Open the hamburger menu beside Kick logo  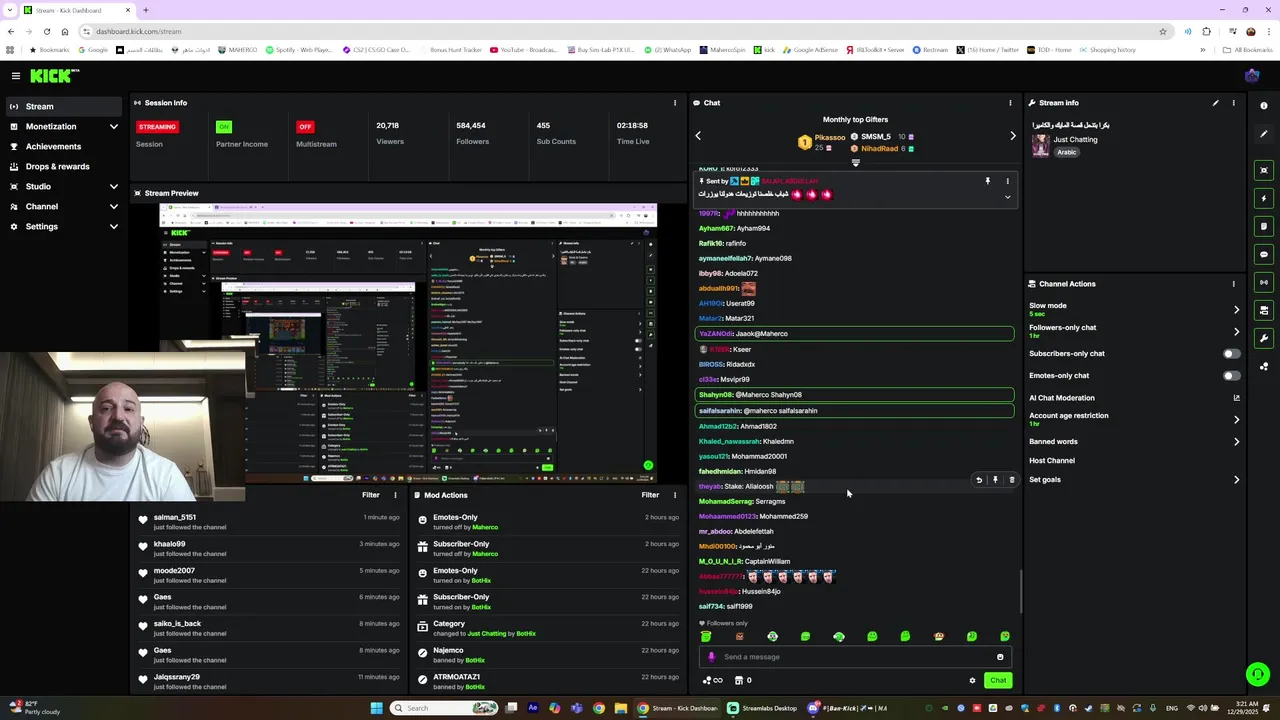pyautogui.click(x=16, y=76)
